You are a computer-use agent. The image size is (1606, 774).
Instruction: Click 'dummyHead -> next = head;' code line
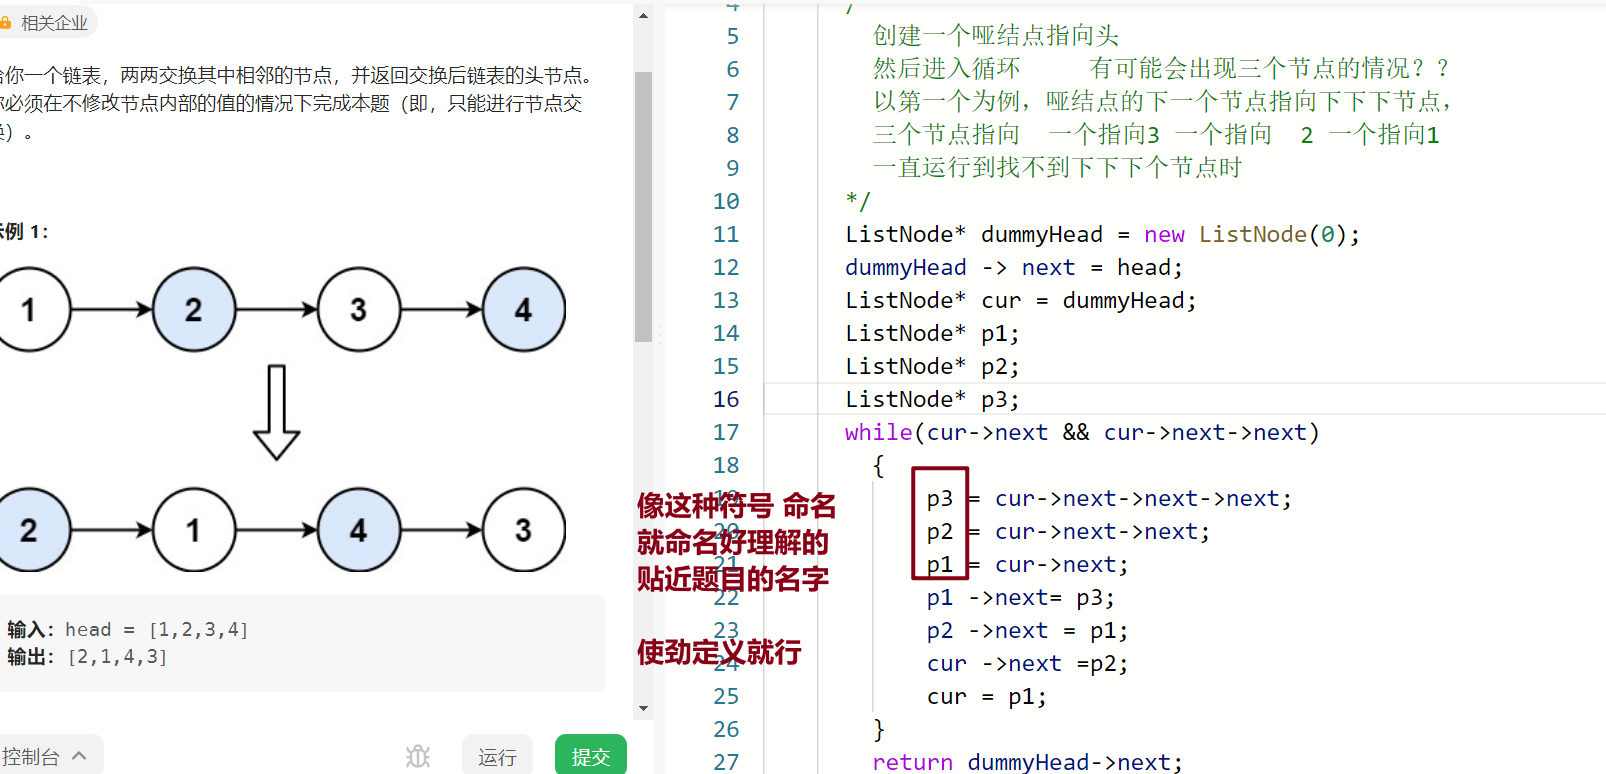tap(1014, 267)
